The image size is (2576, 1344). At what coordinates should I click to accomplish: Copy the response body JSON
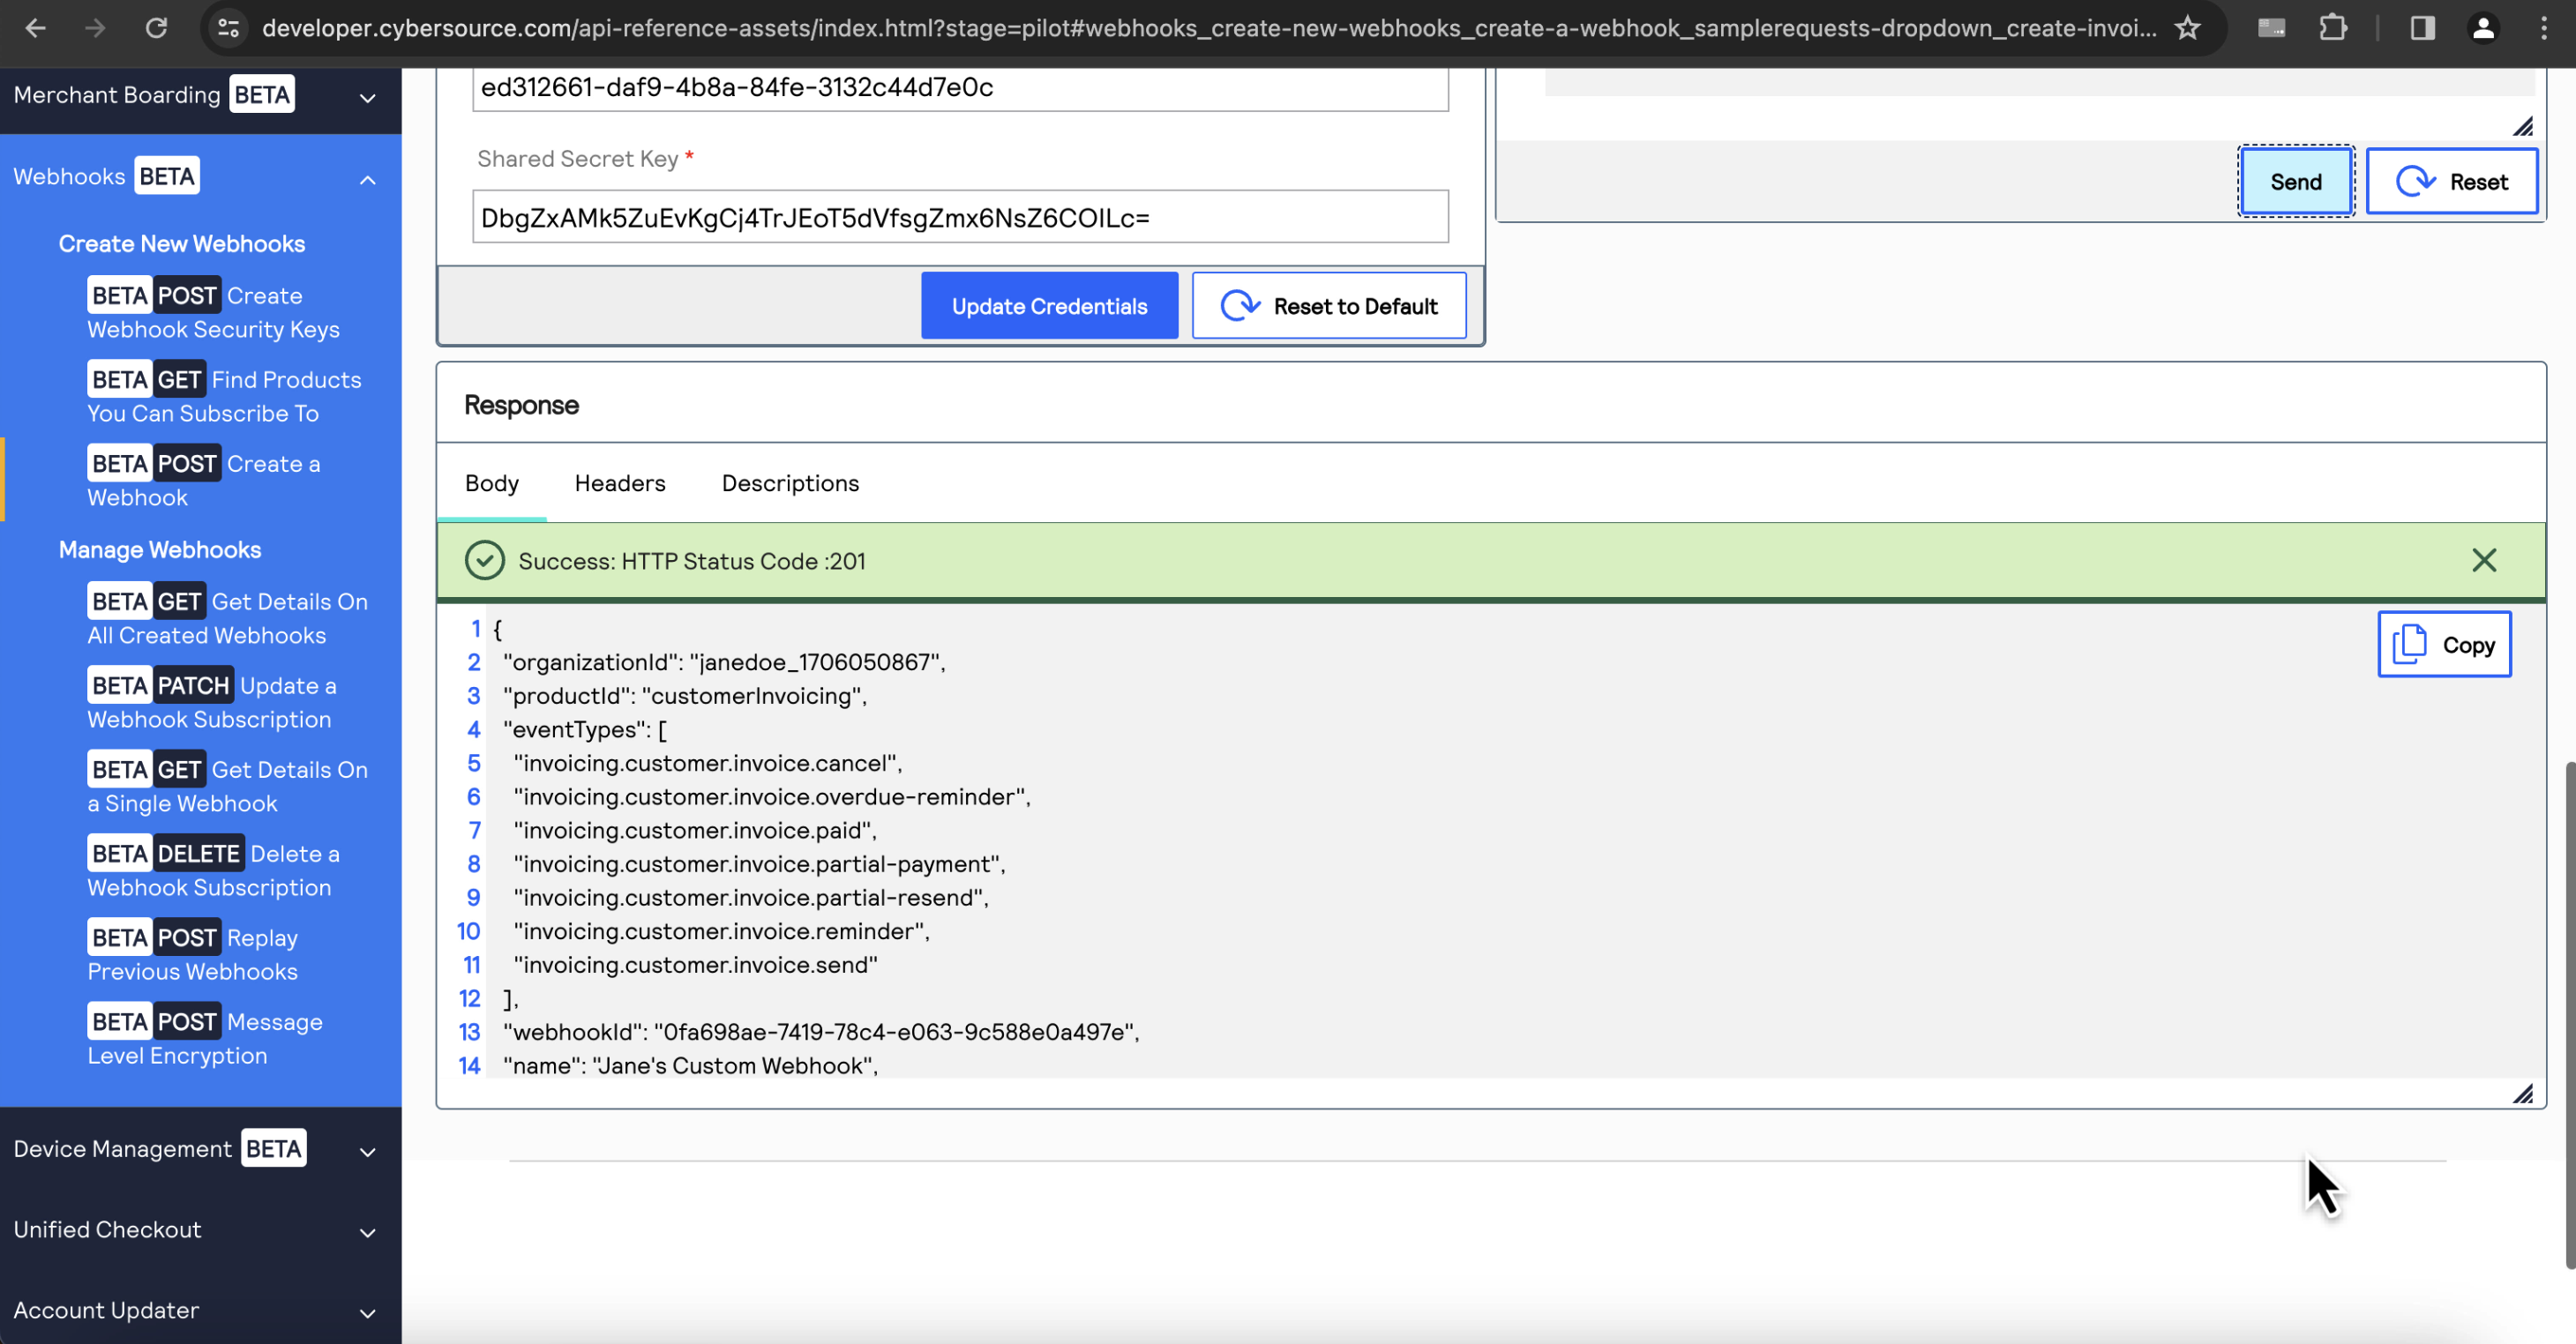tap(2444, 645)
